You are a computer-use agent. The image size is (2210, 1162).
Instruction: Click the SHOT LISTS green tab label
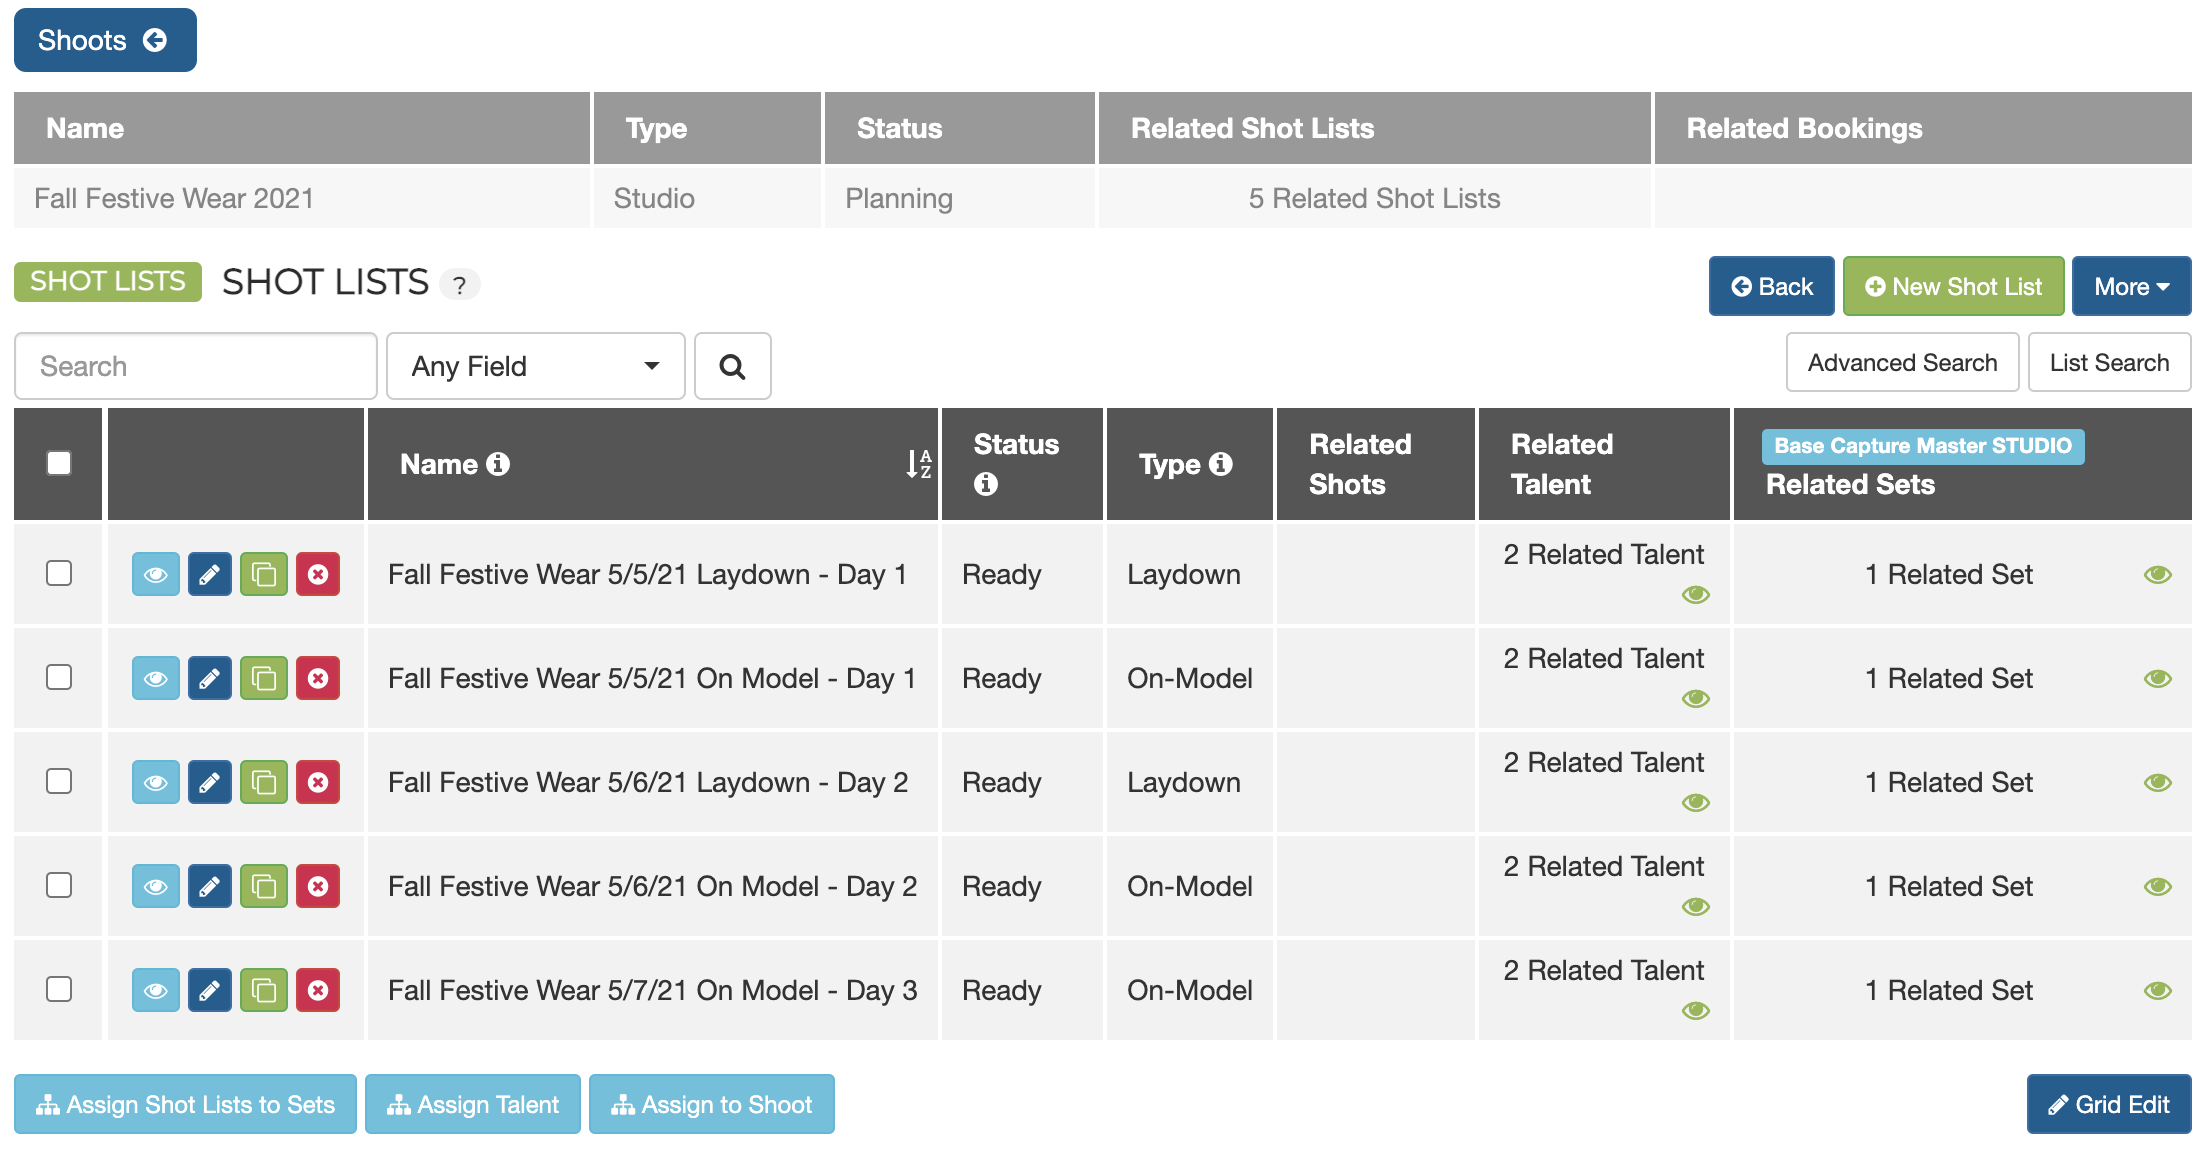(108, 282)
